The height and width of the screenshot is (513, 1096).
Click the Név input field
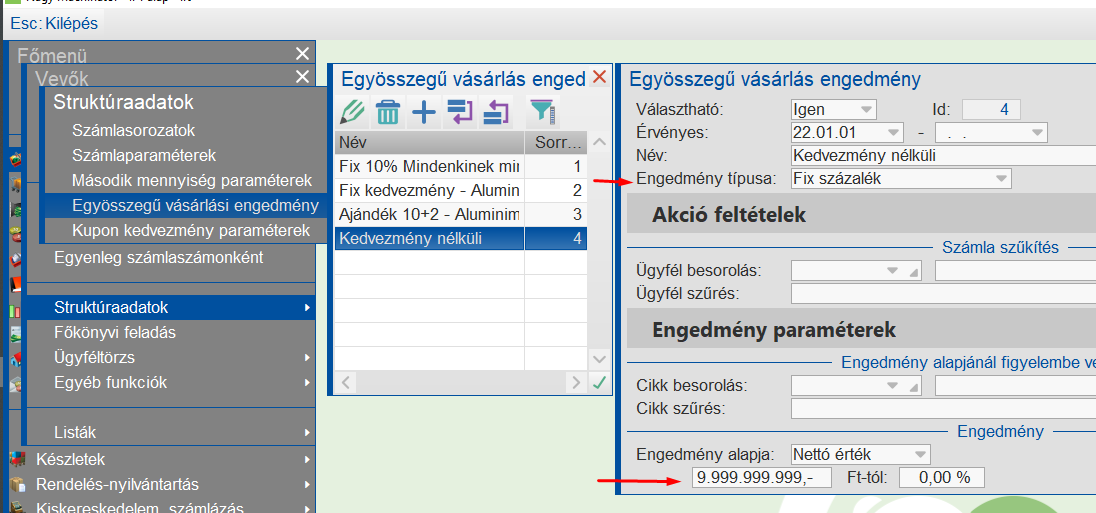coord(943,155)
